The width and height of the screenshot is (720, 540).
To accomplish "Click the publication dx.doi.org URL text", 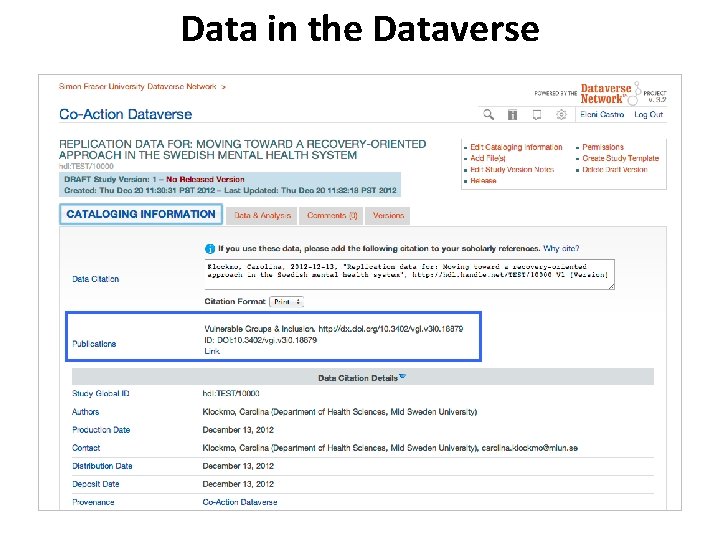I will pyautogui.click(x=391, y=329).
